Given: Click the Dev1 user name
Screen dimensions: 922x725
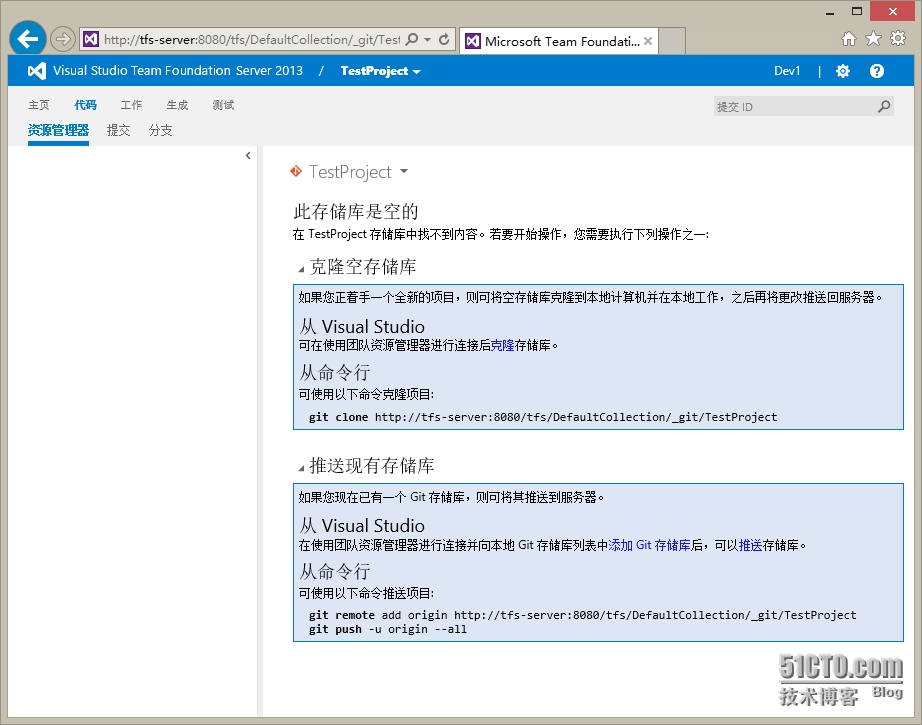Looking at the screenshot, I should coord(787,71).
